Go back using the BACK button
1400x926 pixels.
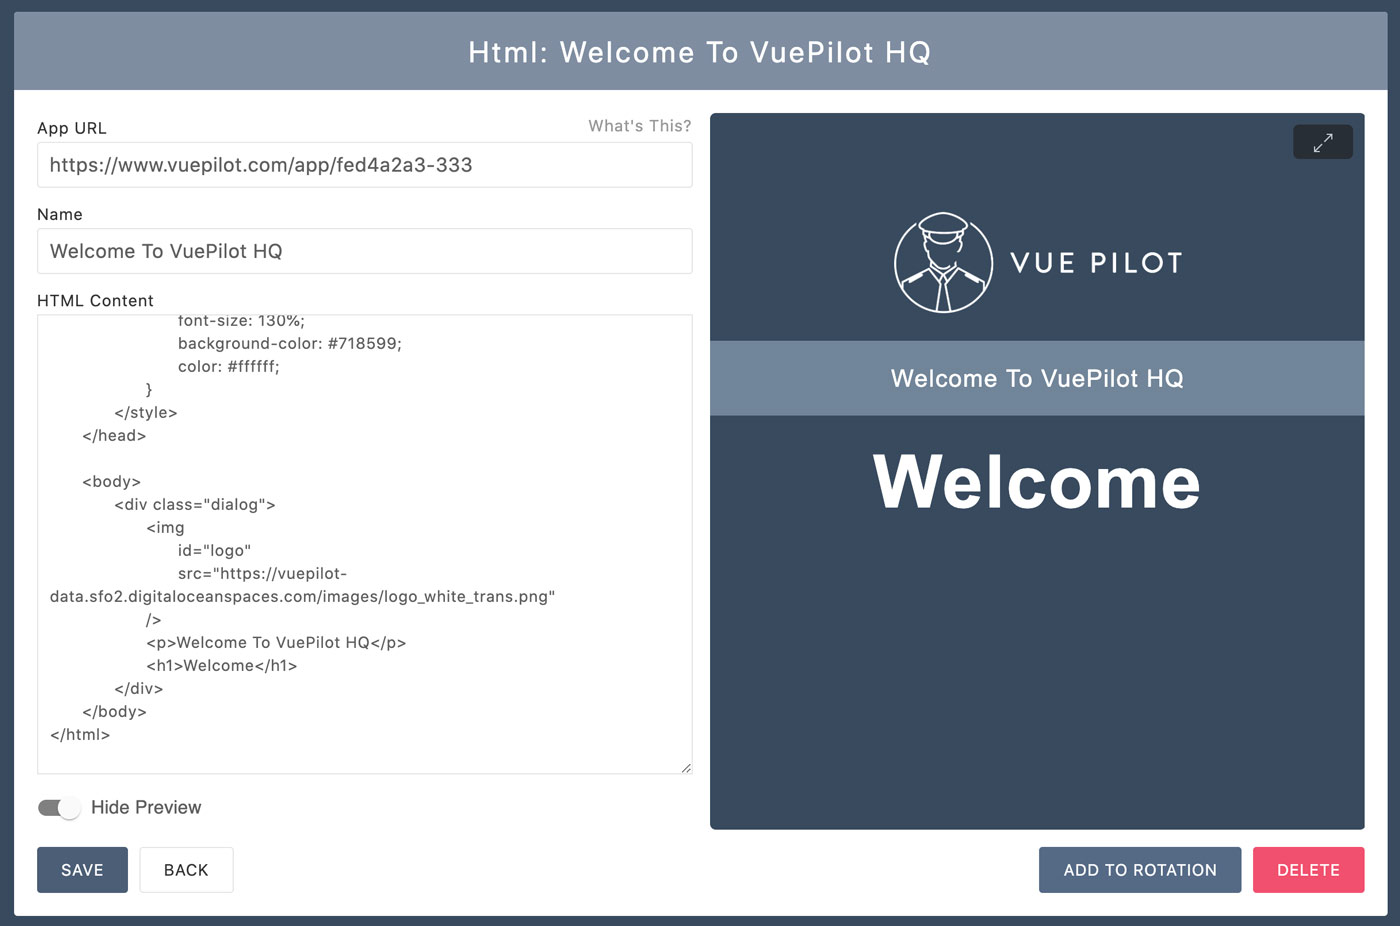tap(186, 869)
